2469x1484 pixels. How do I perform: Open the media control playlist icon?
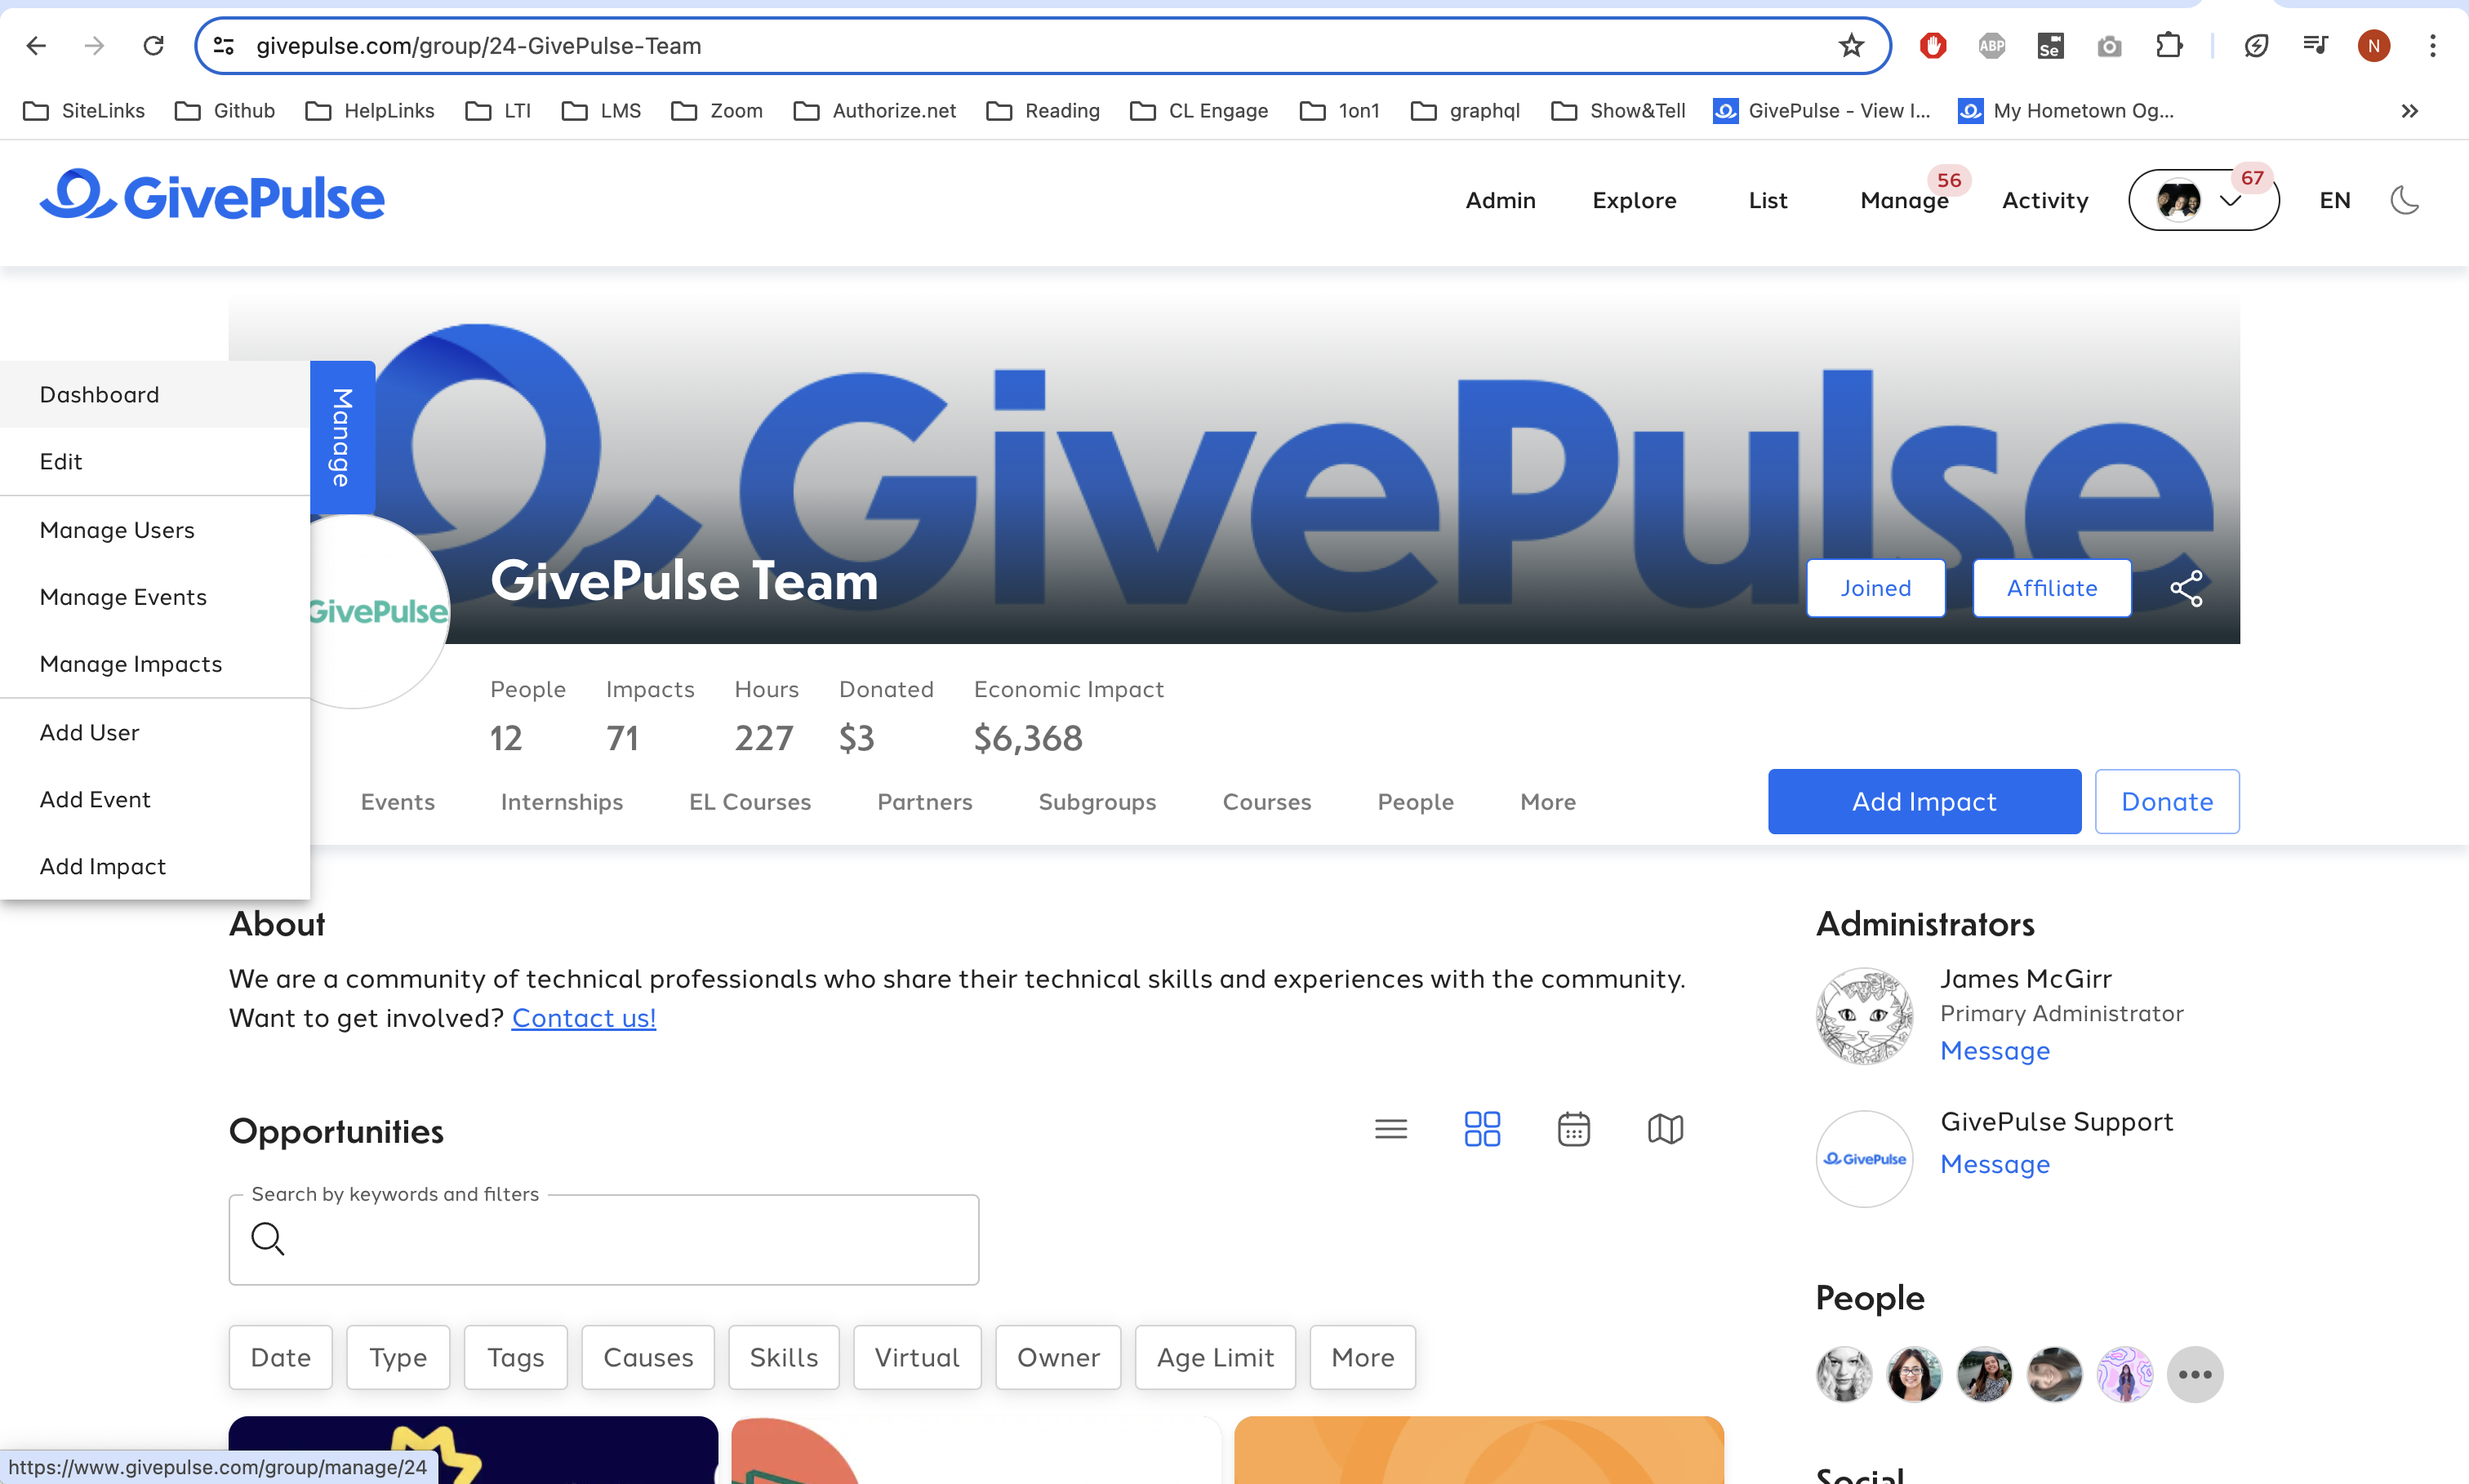pos(2315,46)
